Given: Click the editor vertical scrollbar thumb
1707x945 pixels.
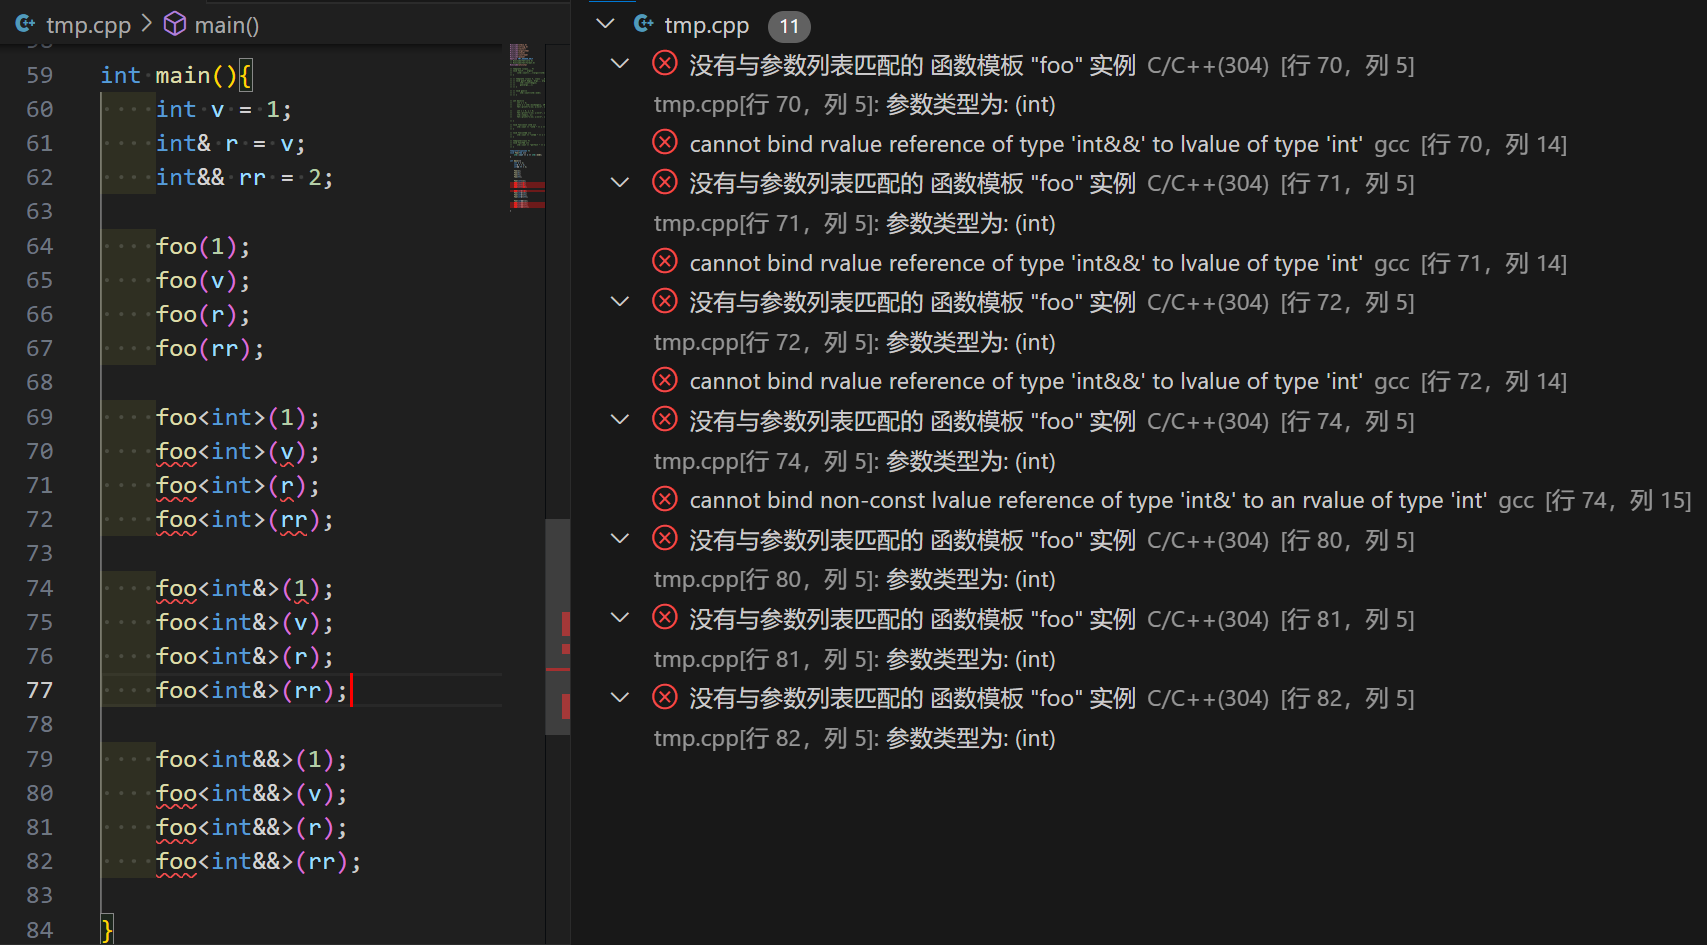Looking at the screenshot, I should click(558, 627).
